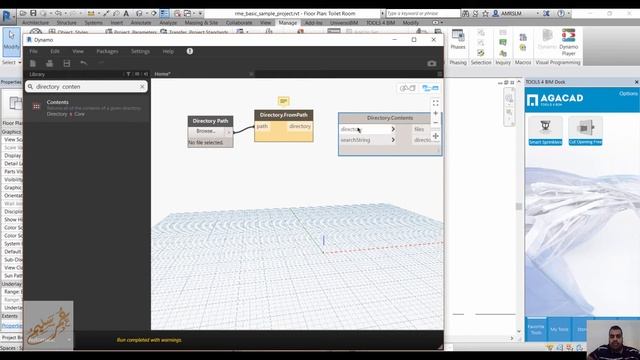Click the Autodesk Exchange Apps X icon
Screen dimensions: 640x360
[x=546, y=13]
